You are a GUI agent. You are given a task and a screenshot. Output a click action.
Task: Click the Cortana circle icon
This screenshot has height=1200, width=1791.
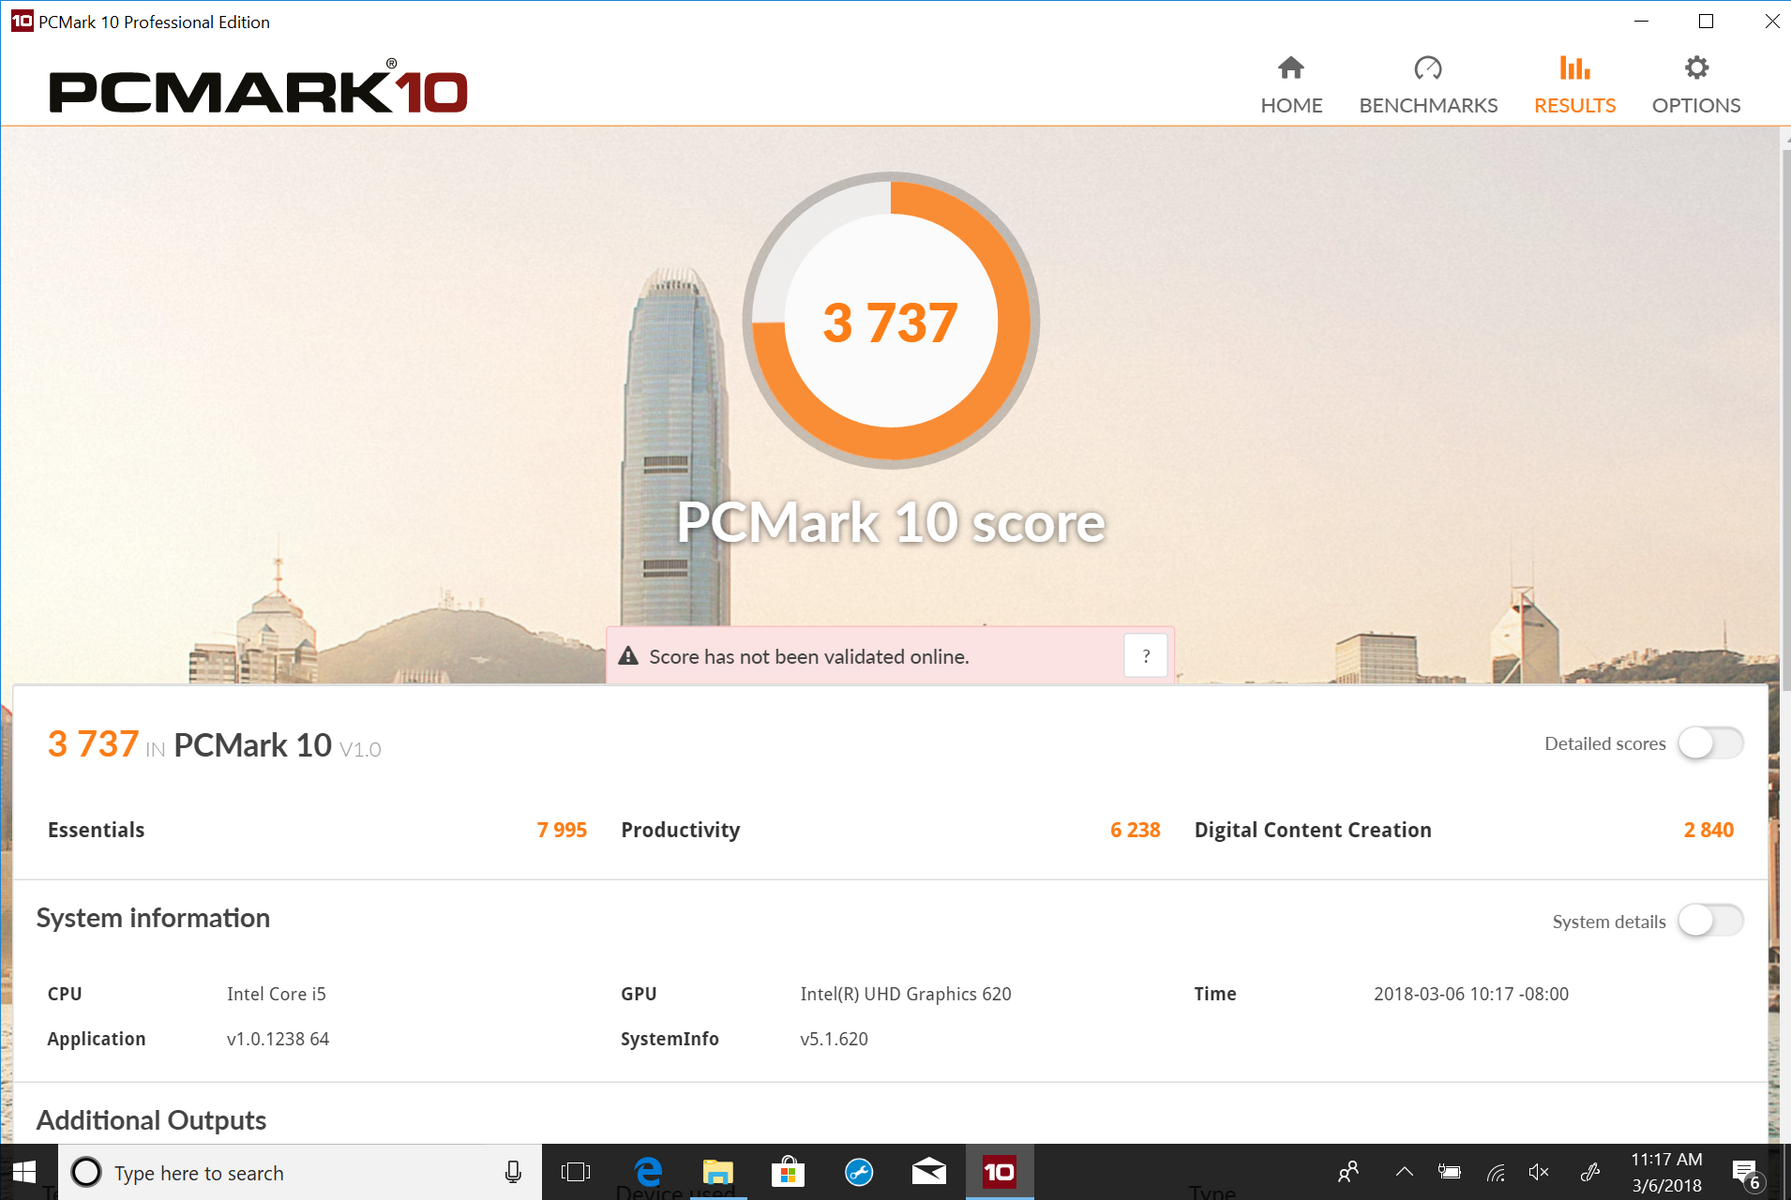click(86, 1172)
